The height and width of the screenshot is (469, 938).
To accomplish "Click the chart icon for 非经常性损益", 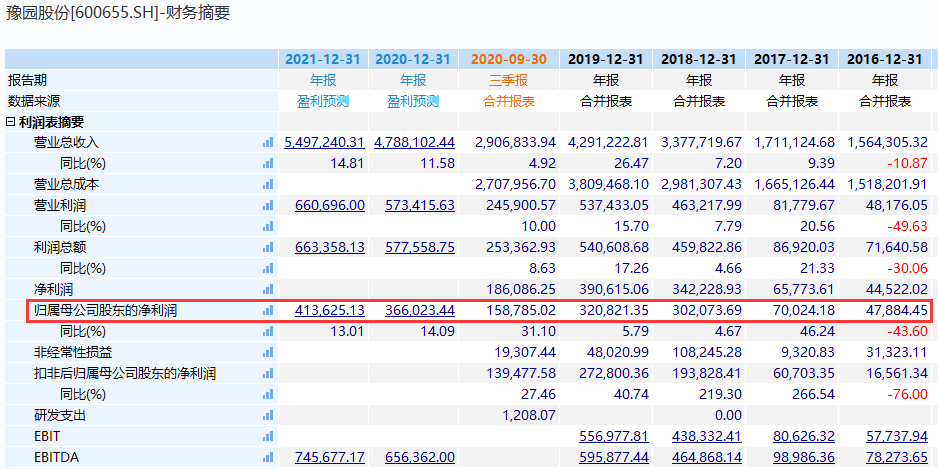I will 267,352.
